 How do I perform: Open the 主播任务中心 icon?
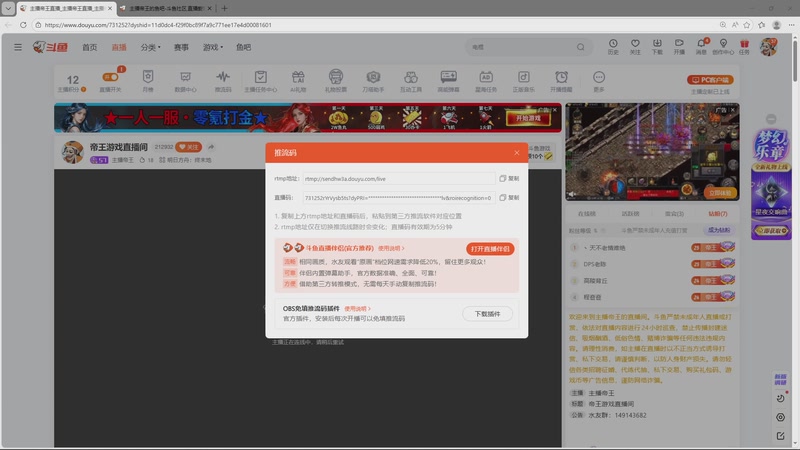(x=260, y=81)
